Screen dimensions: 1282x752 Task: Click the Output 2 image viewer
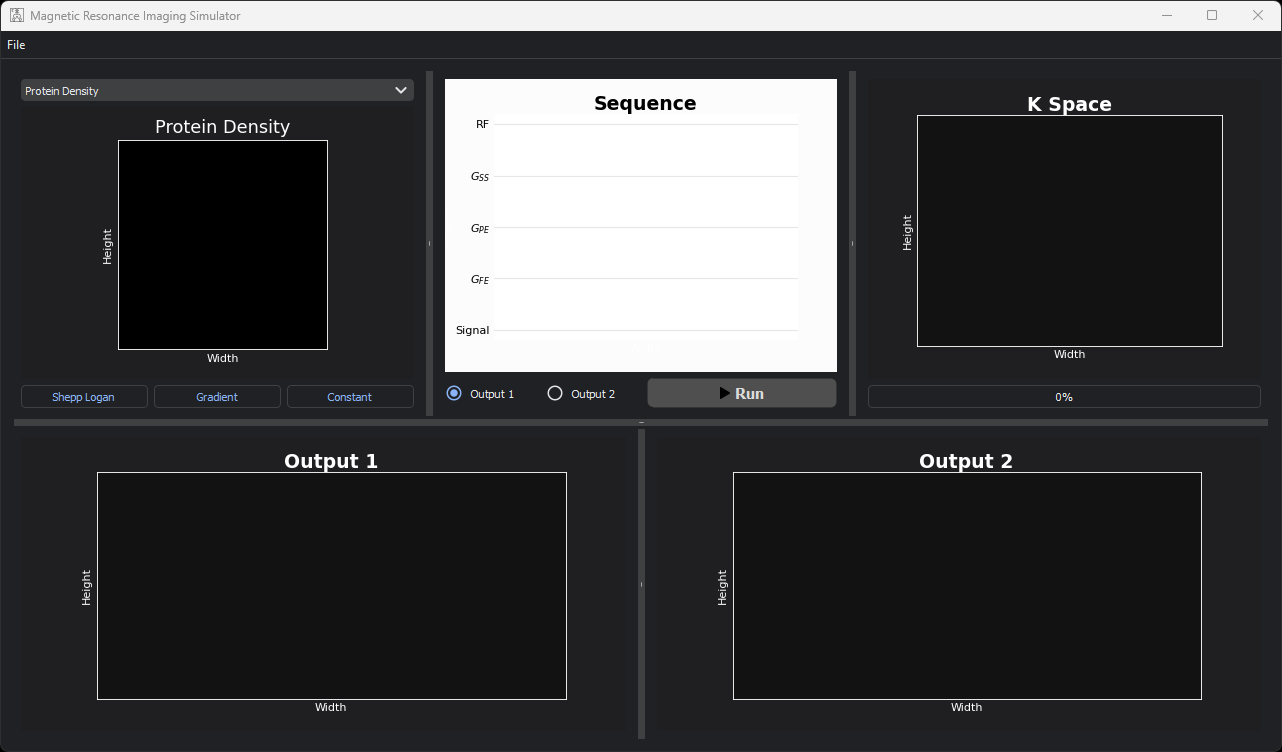click(x=967, y=586)
